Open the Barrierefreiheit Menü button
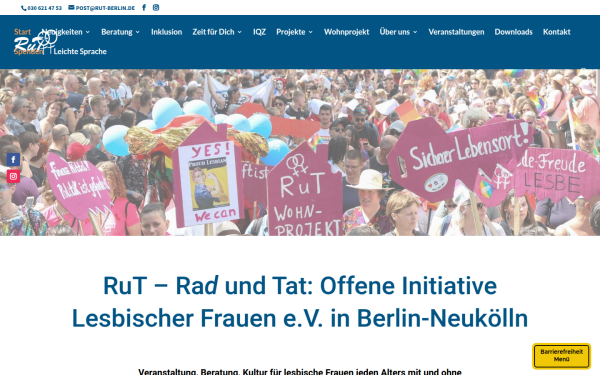This screenshot has height=375, width=600. 561,355
